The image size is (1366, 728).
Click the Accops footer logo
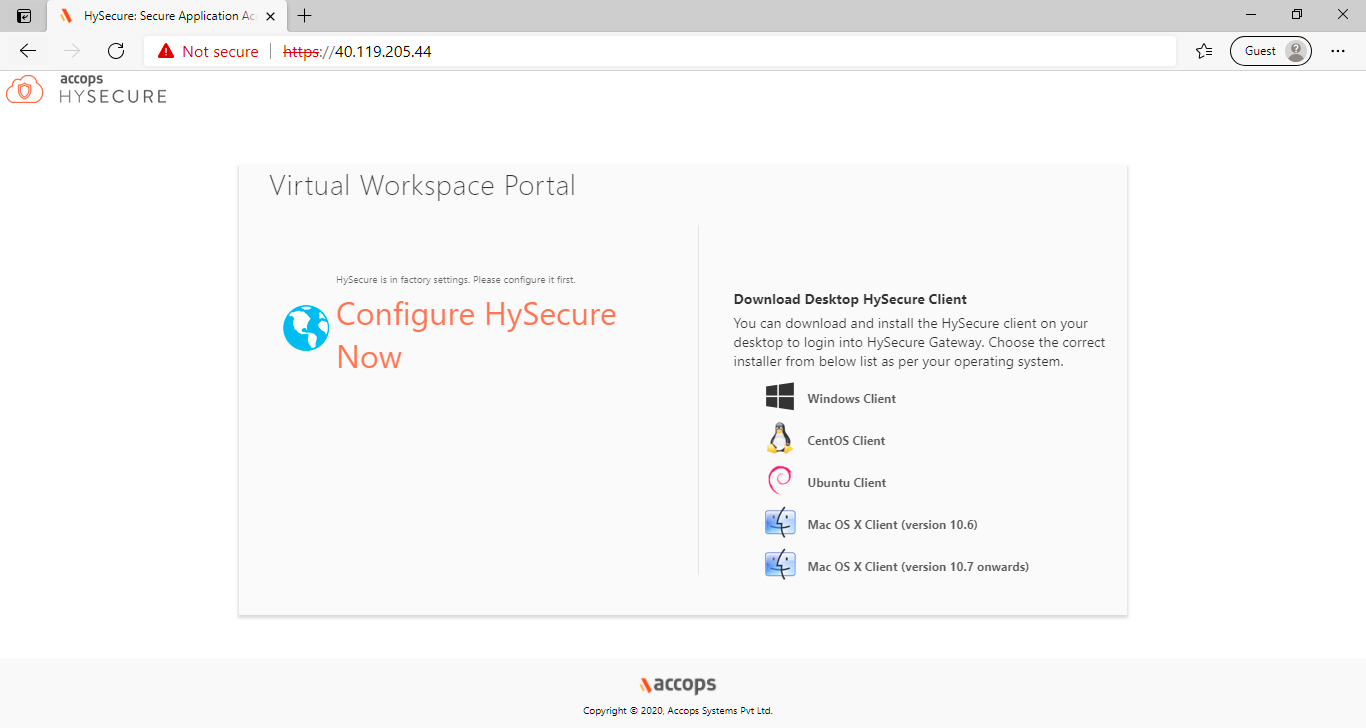678,685
